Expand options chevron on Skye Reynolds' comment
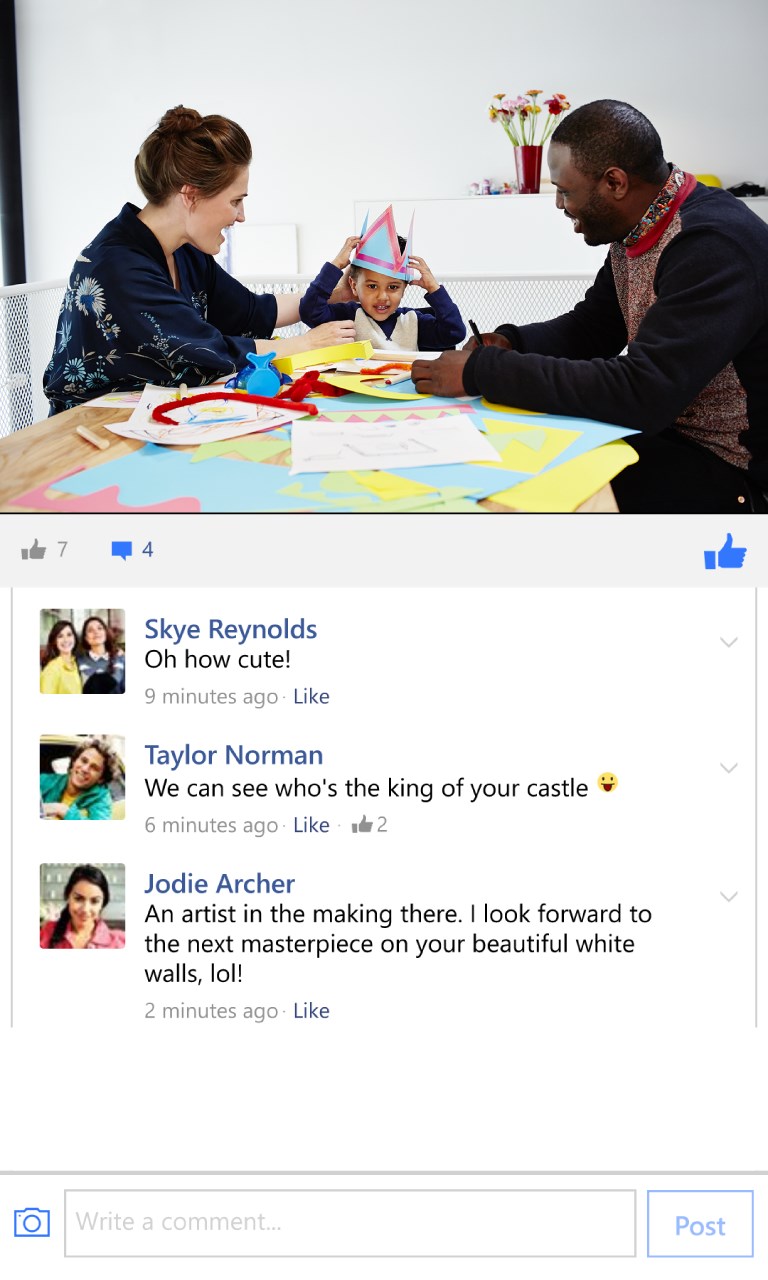Image resolution: width=768 pixels, height=1280 pixels. 729,642
